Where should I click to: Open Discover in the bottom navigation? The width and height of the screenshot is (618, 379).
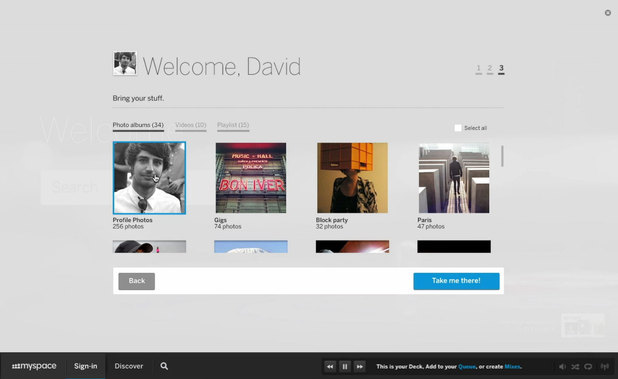pos(128,366)
